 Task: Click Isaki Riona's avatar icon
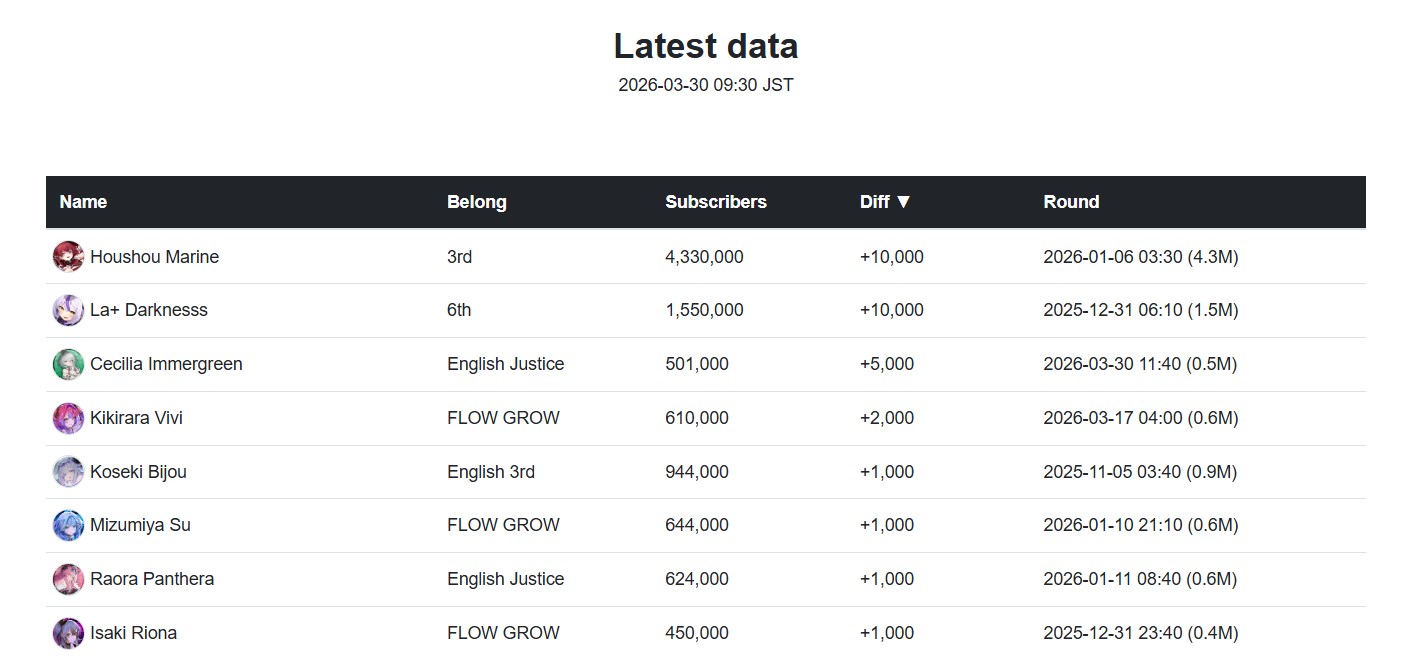(x=68, y=633)
